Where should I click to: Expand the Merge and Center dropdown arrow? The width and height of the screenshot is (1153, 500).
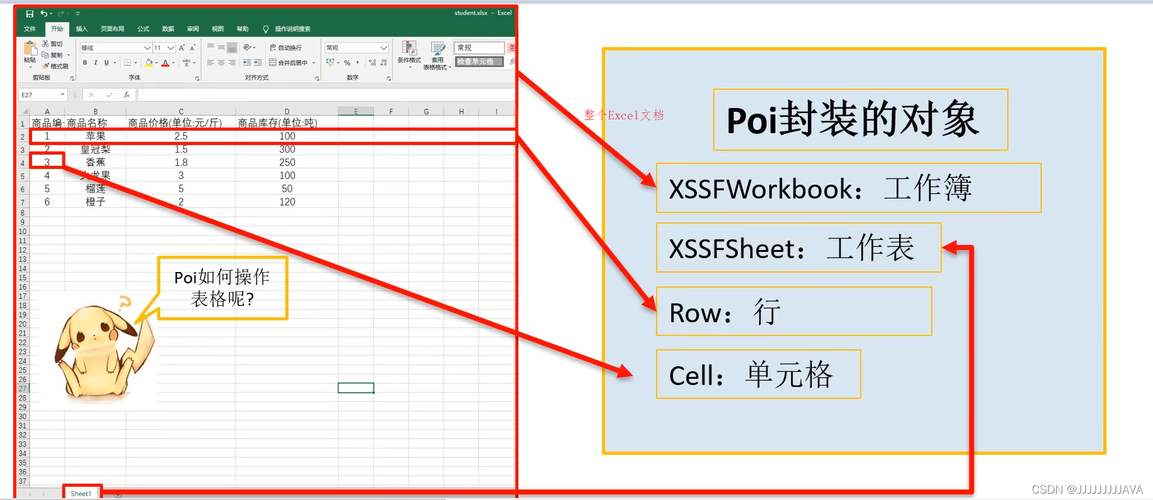click(x=314, y=62)
